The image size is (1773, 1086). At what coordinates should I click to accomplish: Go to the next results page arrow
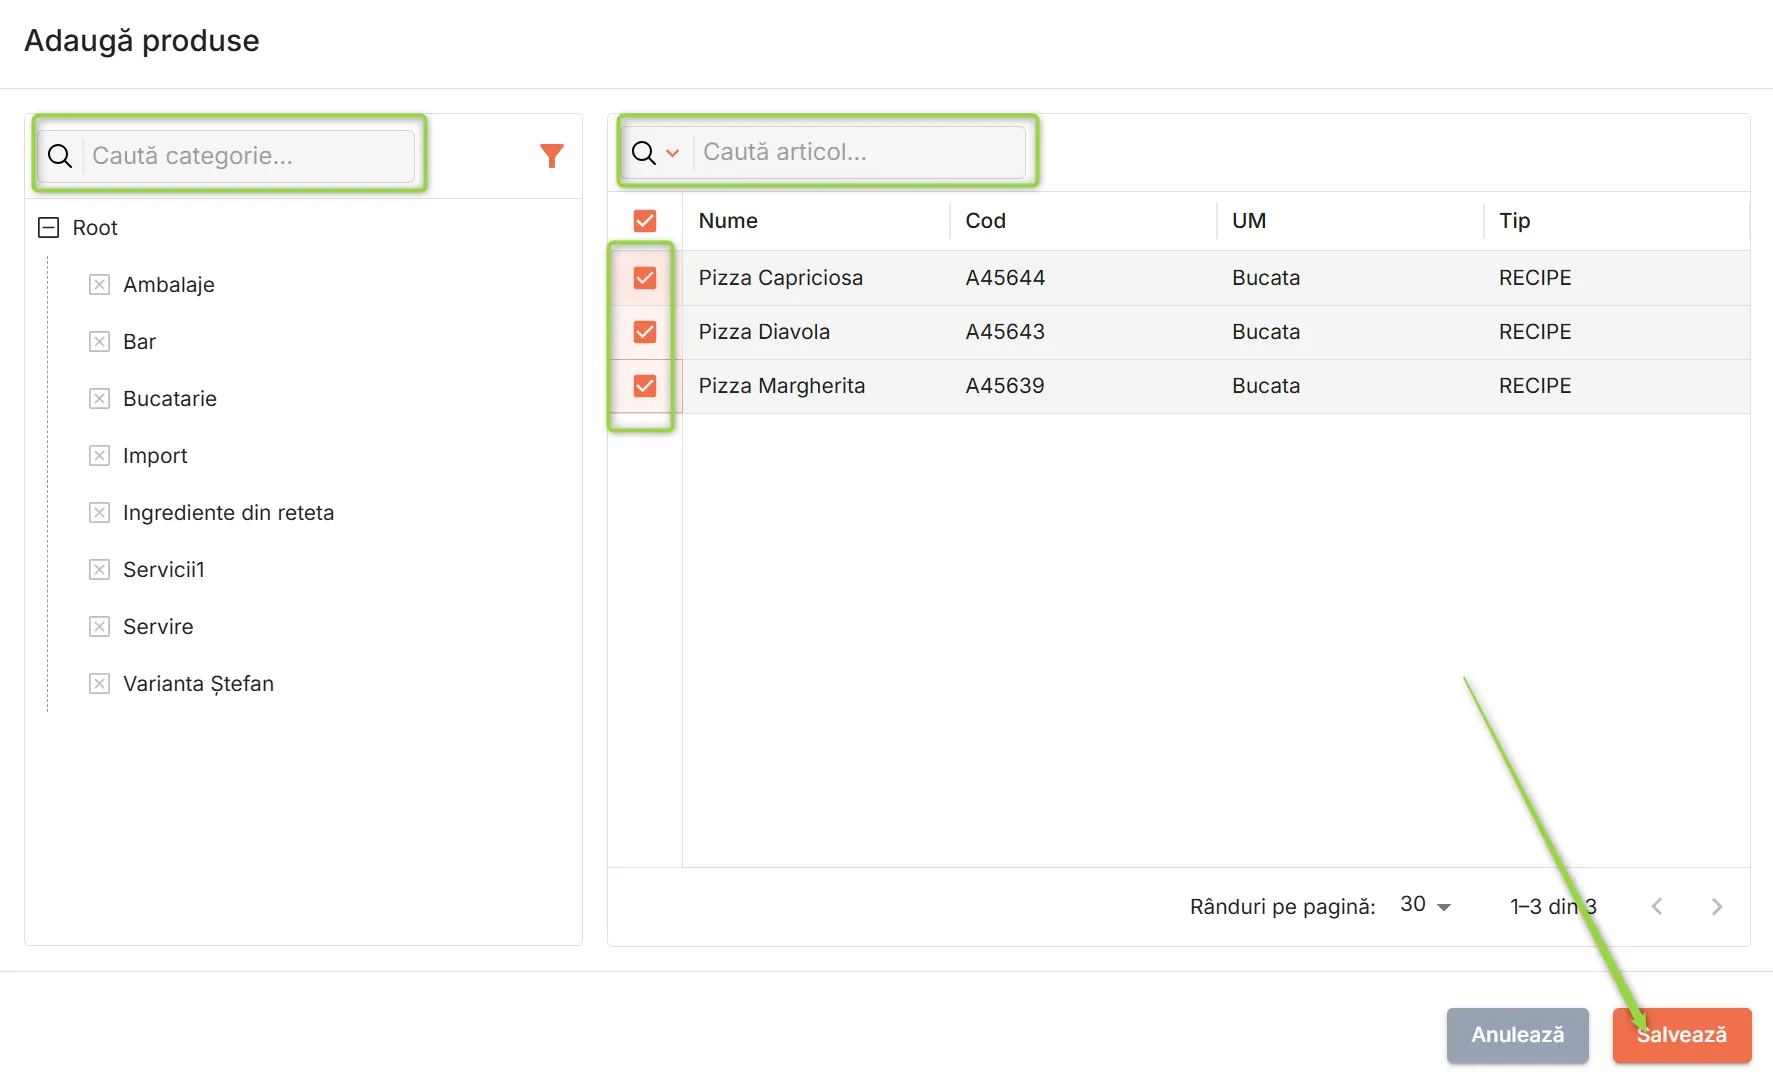tap(1716, 906)
